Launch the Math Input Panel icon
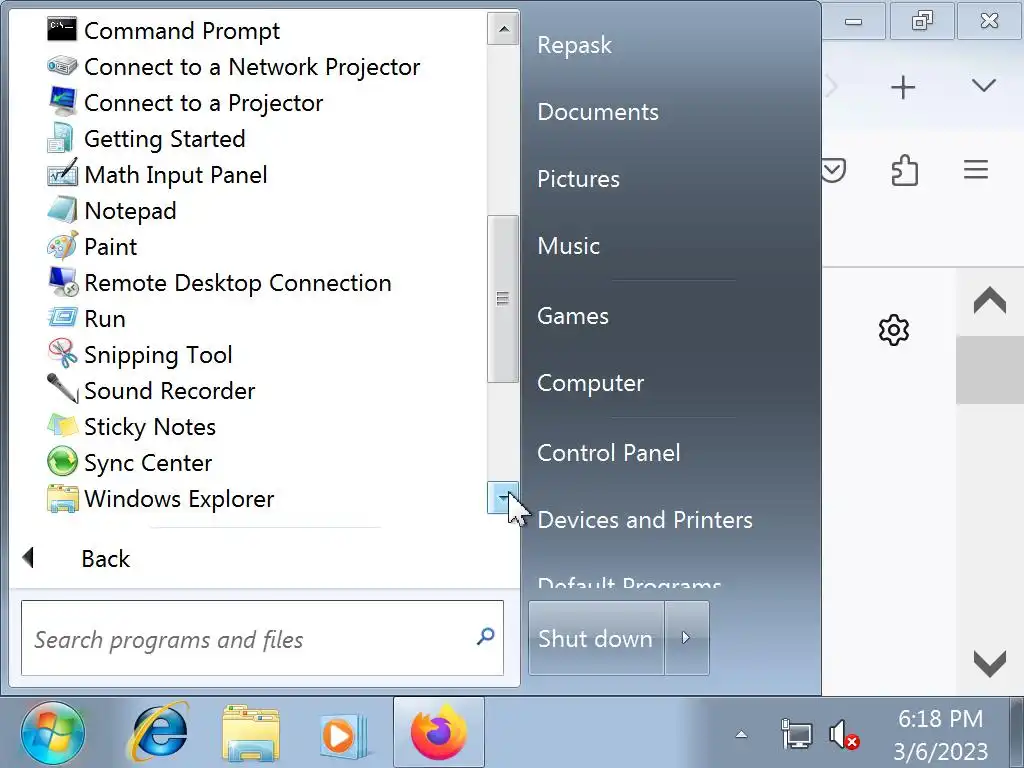Image resolution: width=1024 pixels, height=768 pixels. (62, 174)
